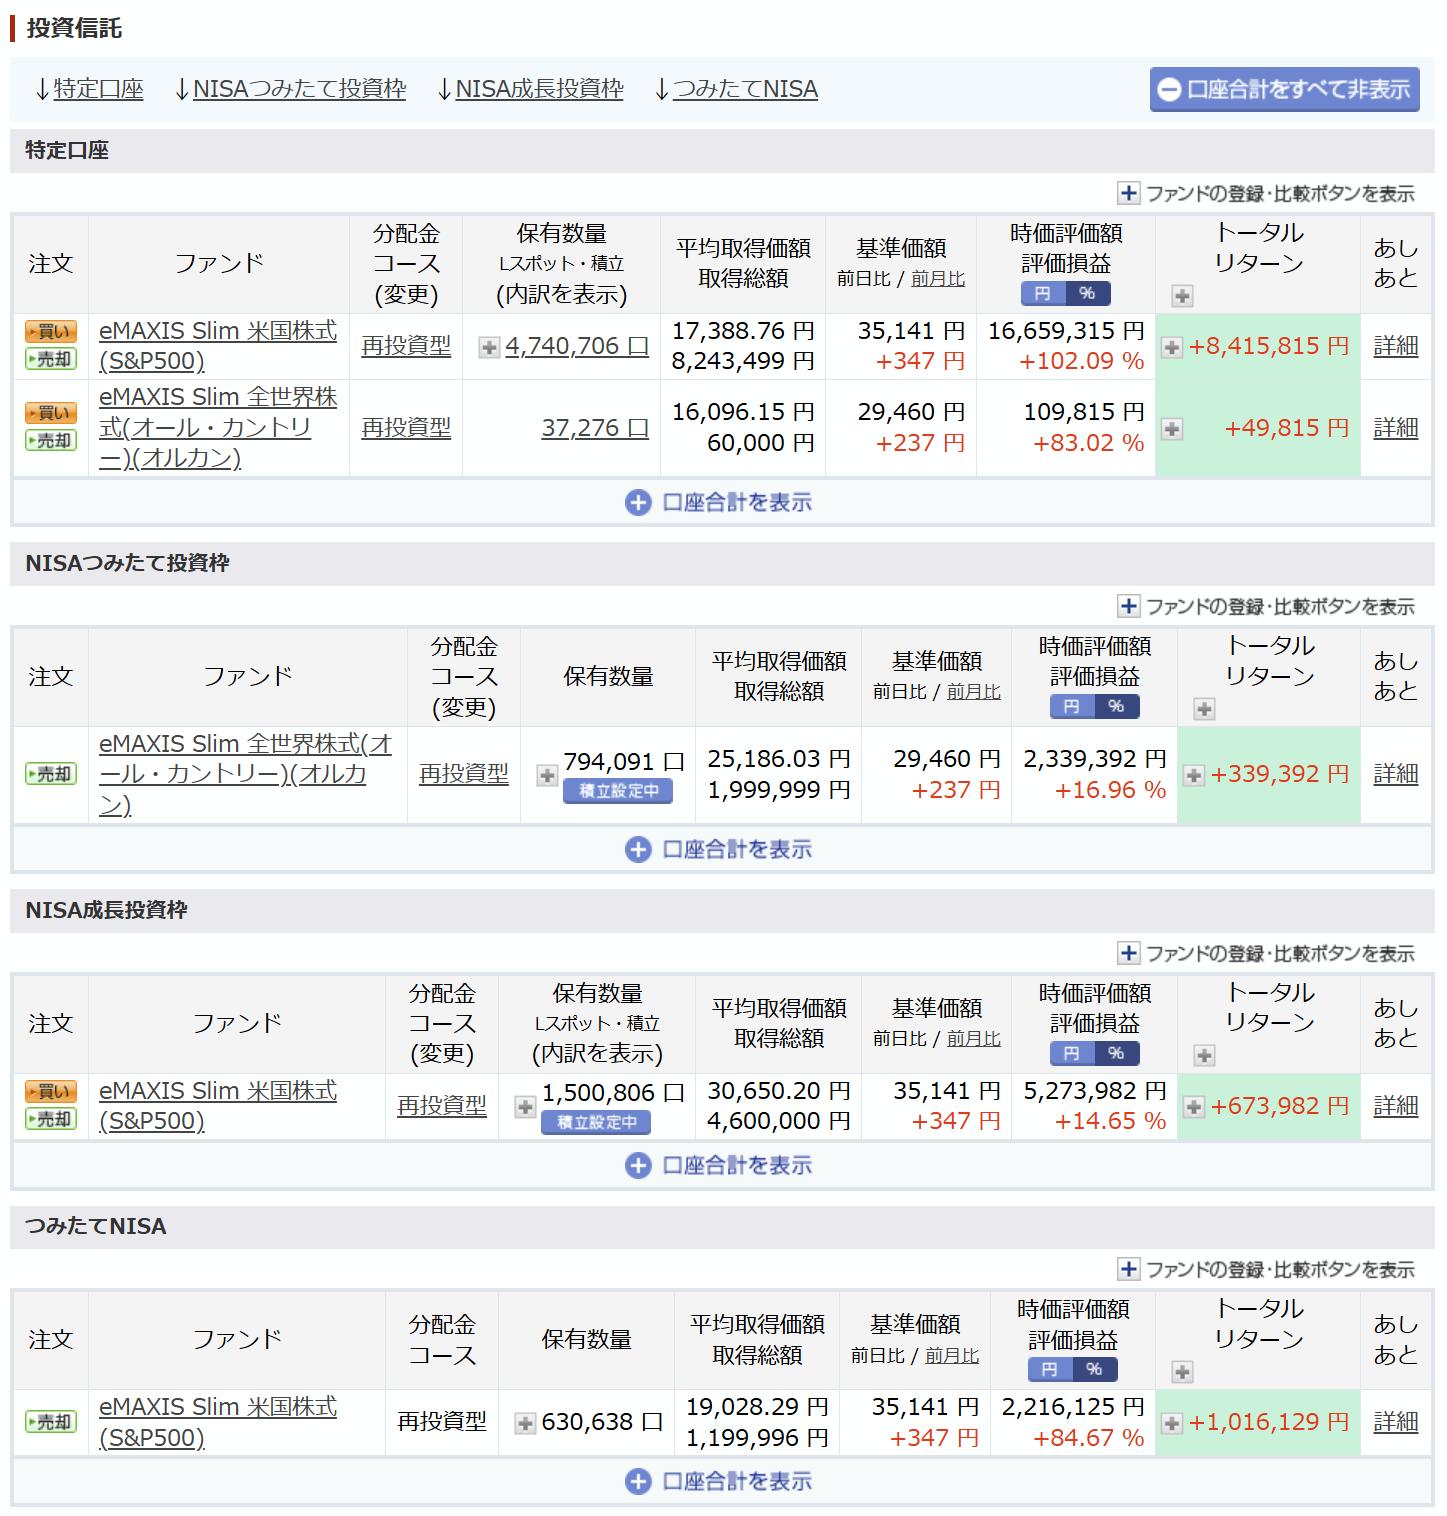Viewport: 1447px width, 1516px height.
Task: Click the buy button in NISA成長投資枠 row
Action: click(x=50, y=1092)
